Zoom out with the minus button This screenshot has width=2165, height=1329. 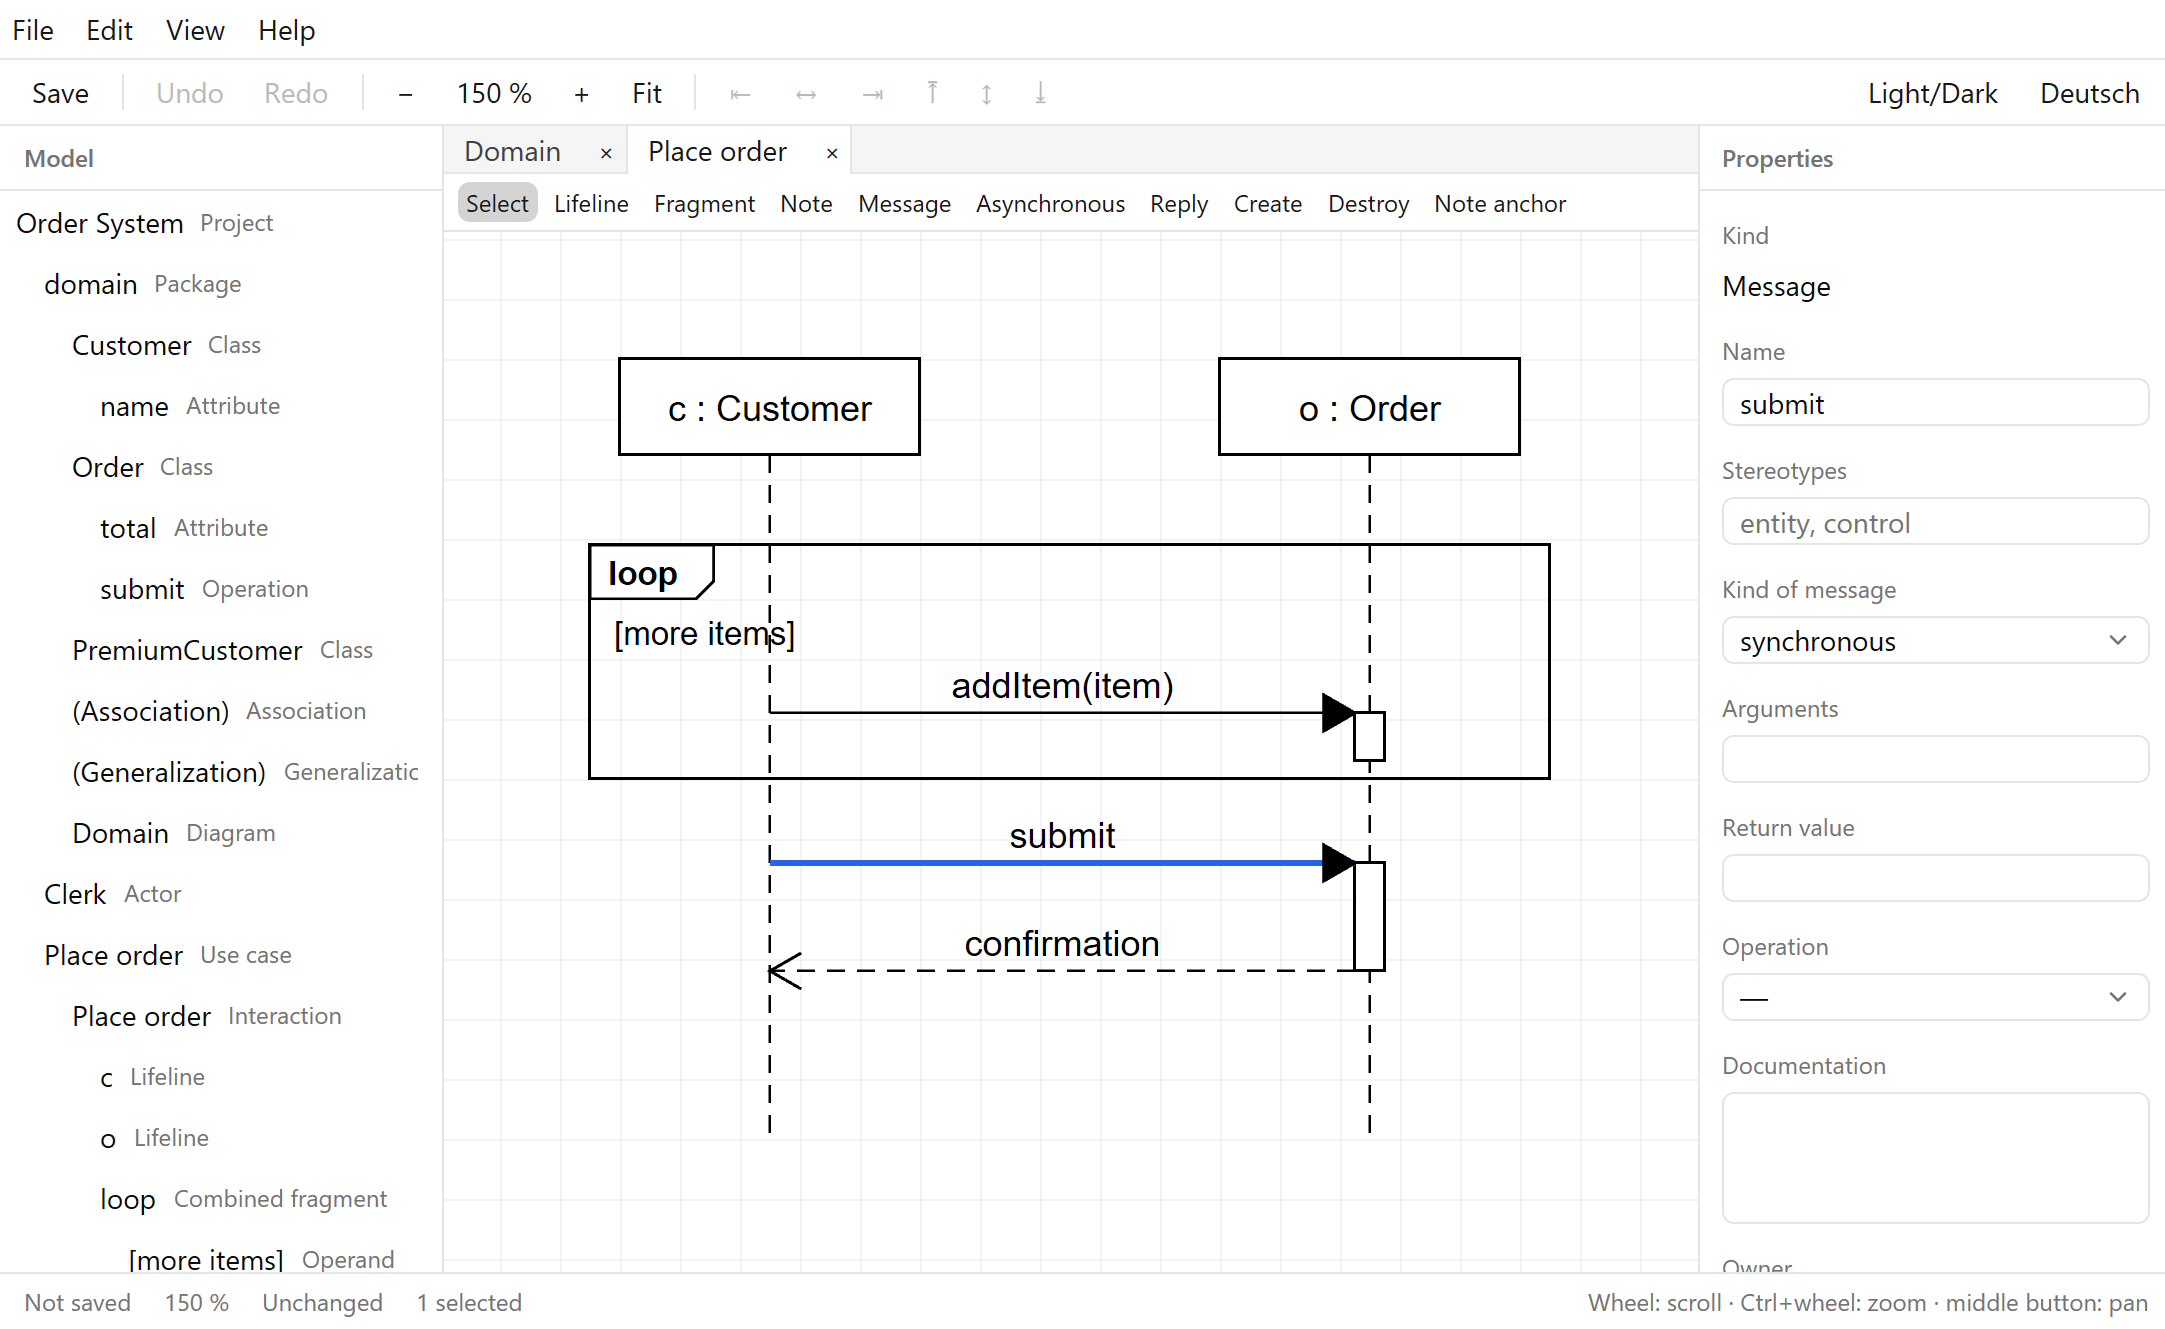click(x=405, y=93)
